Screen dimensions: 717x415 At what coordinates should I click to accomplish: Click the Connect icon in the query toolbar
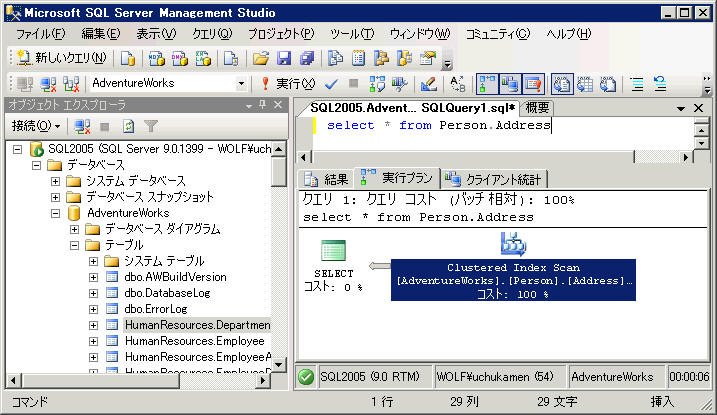25,84
